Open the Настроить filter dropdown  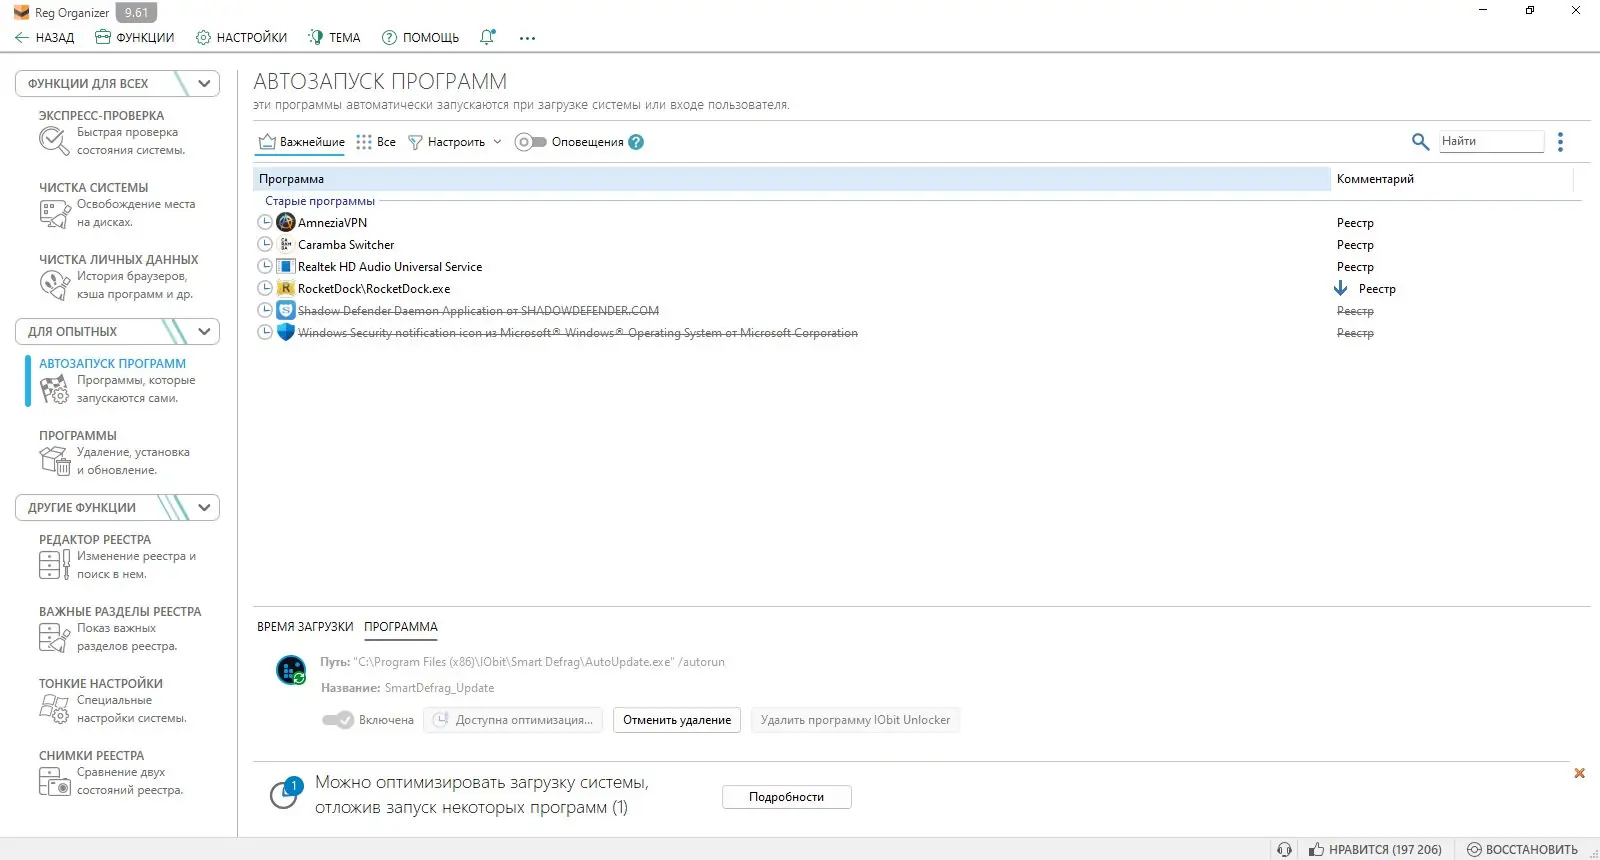pos(455,142)
